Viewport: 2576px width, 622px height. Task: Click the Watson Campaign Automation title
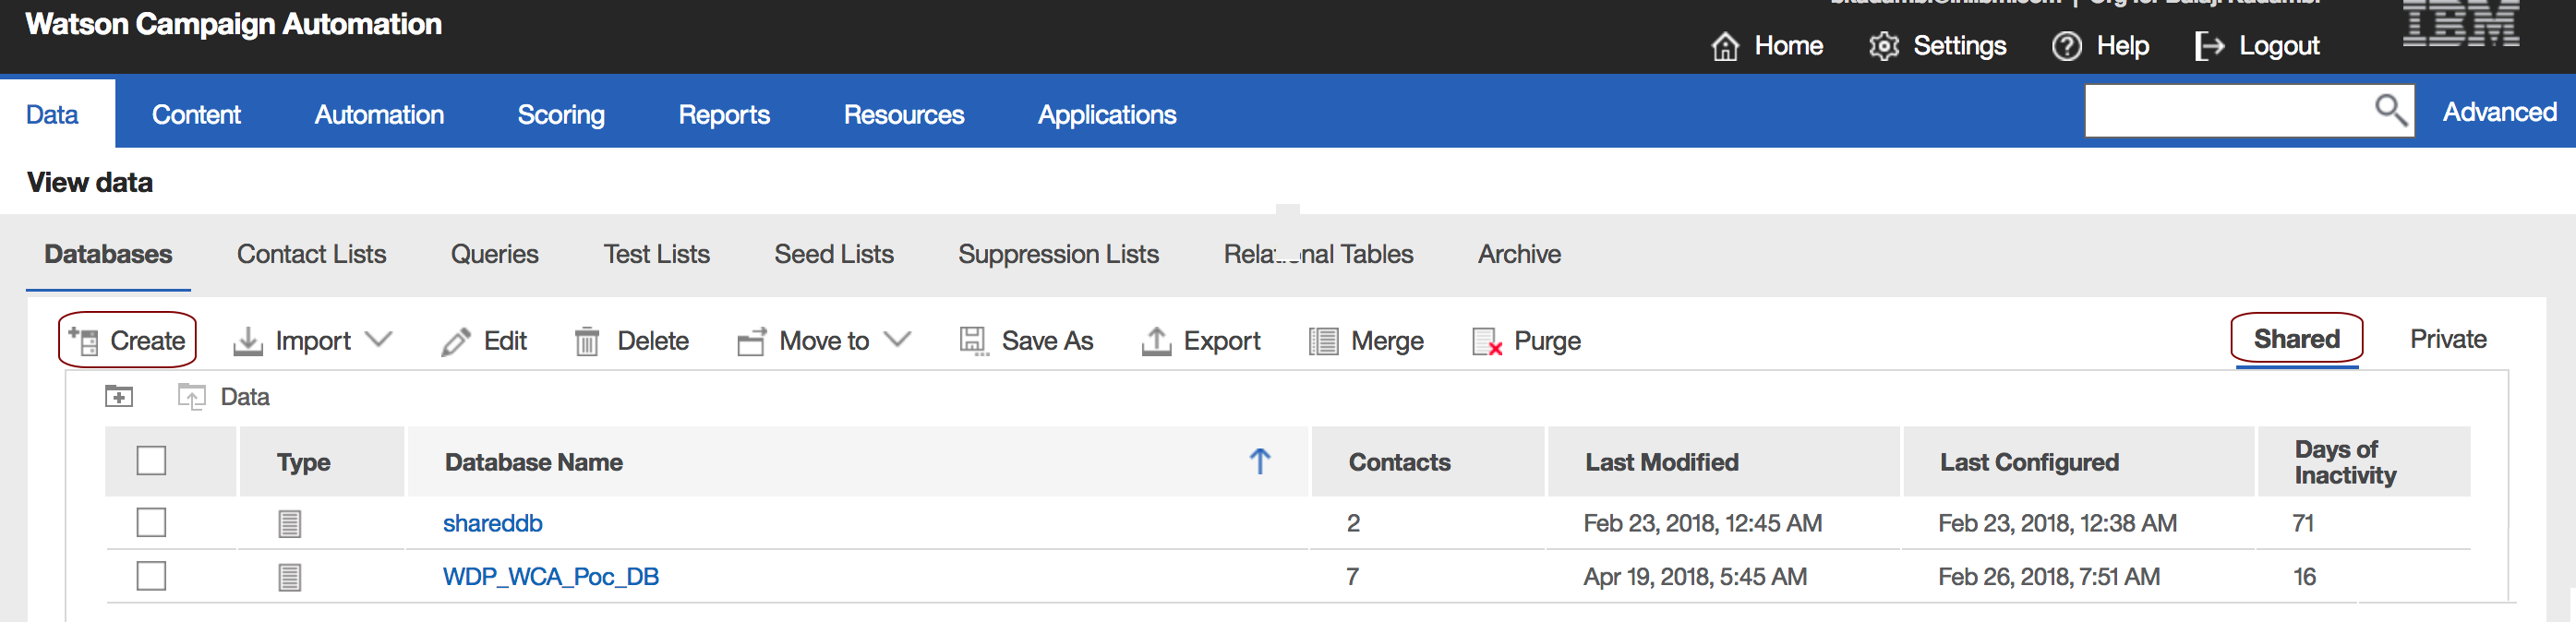[x=233, y=24]
